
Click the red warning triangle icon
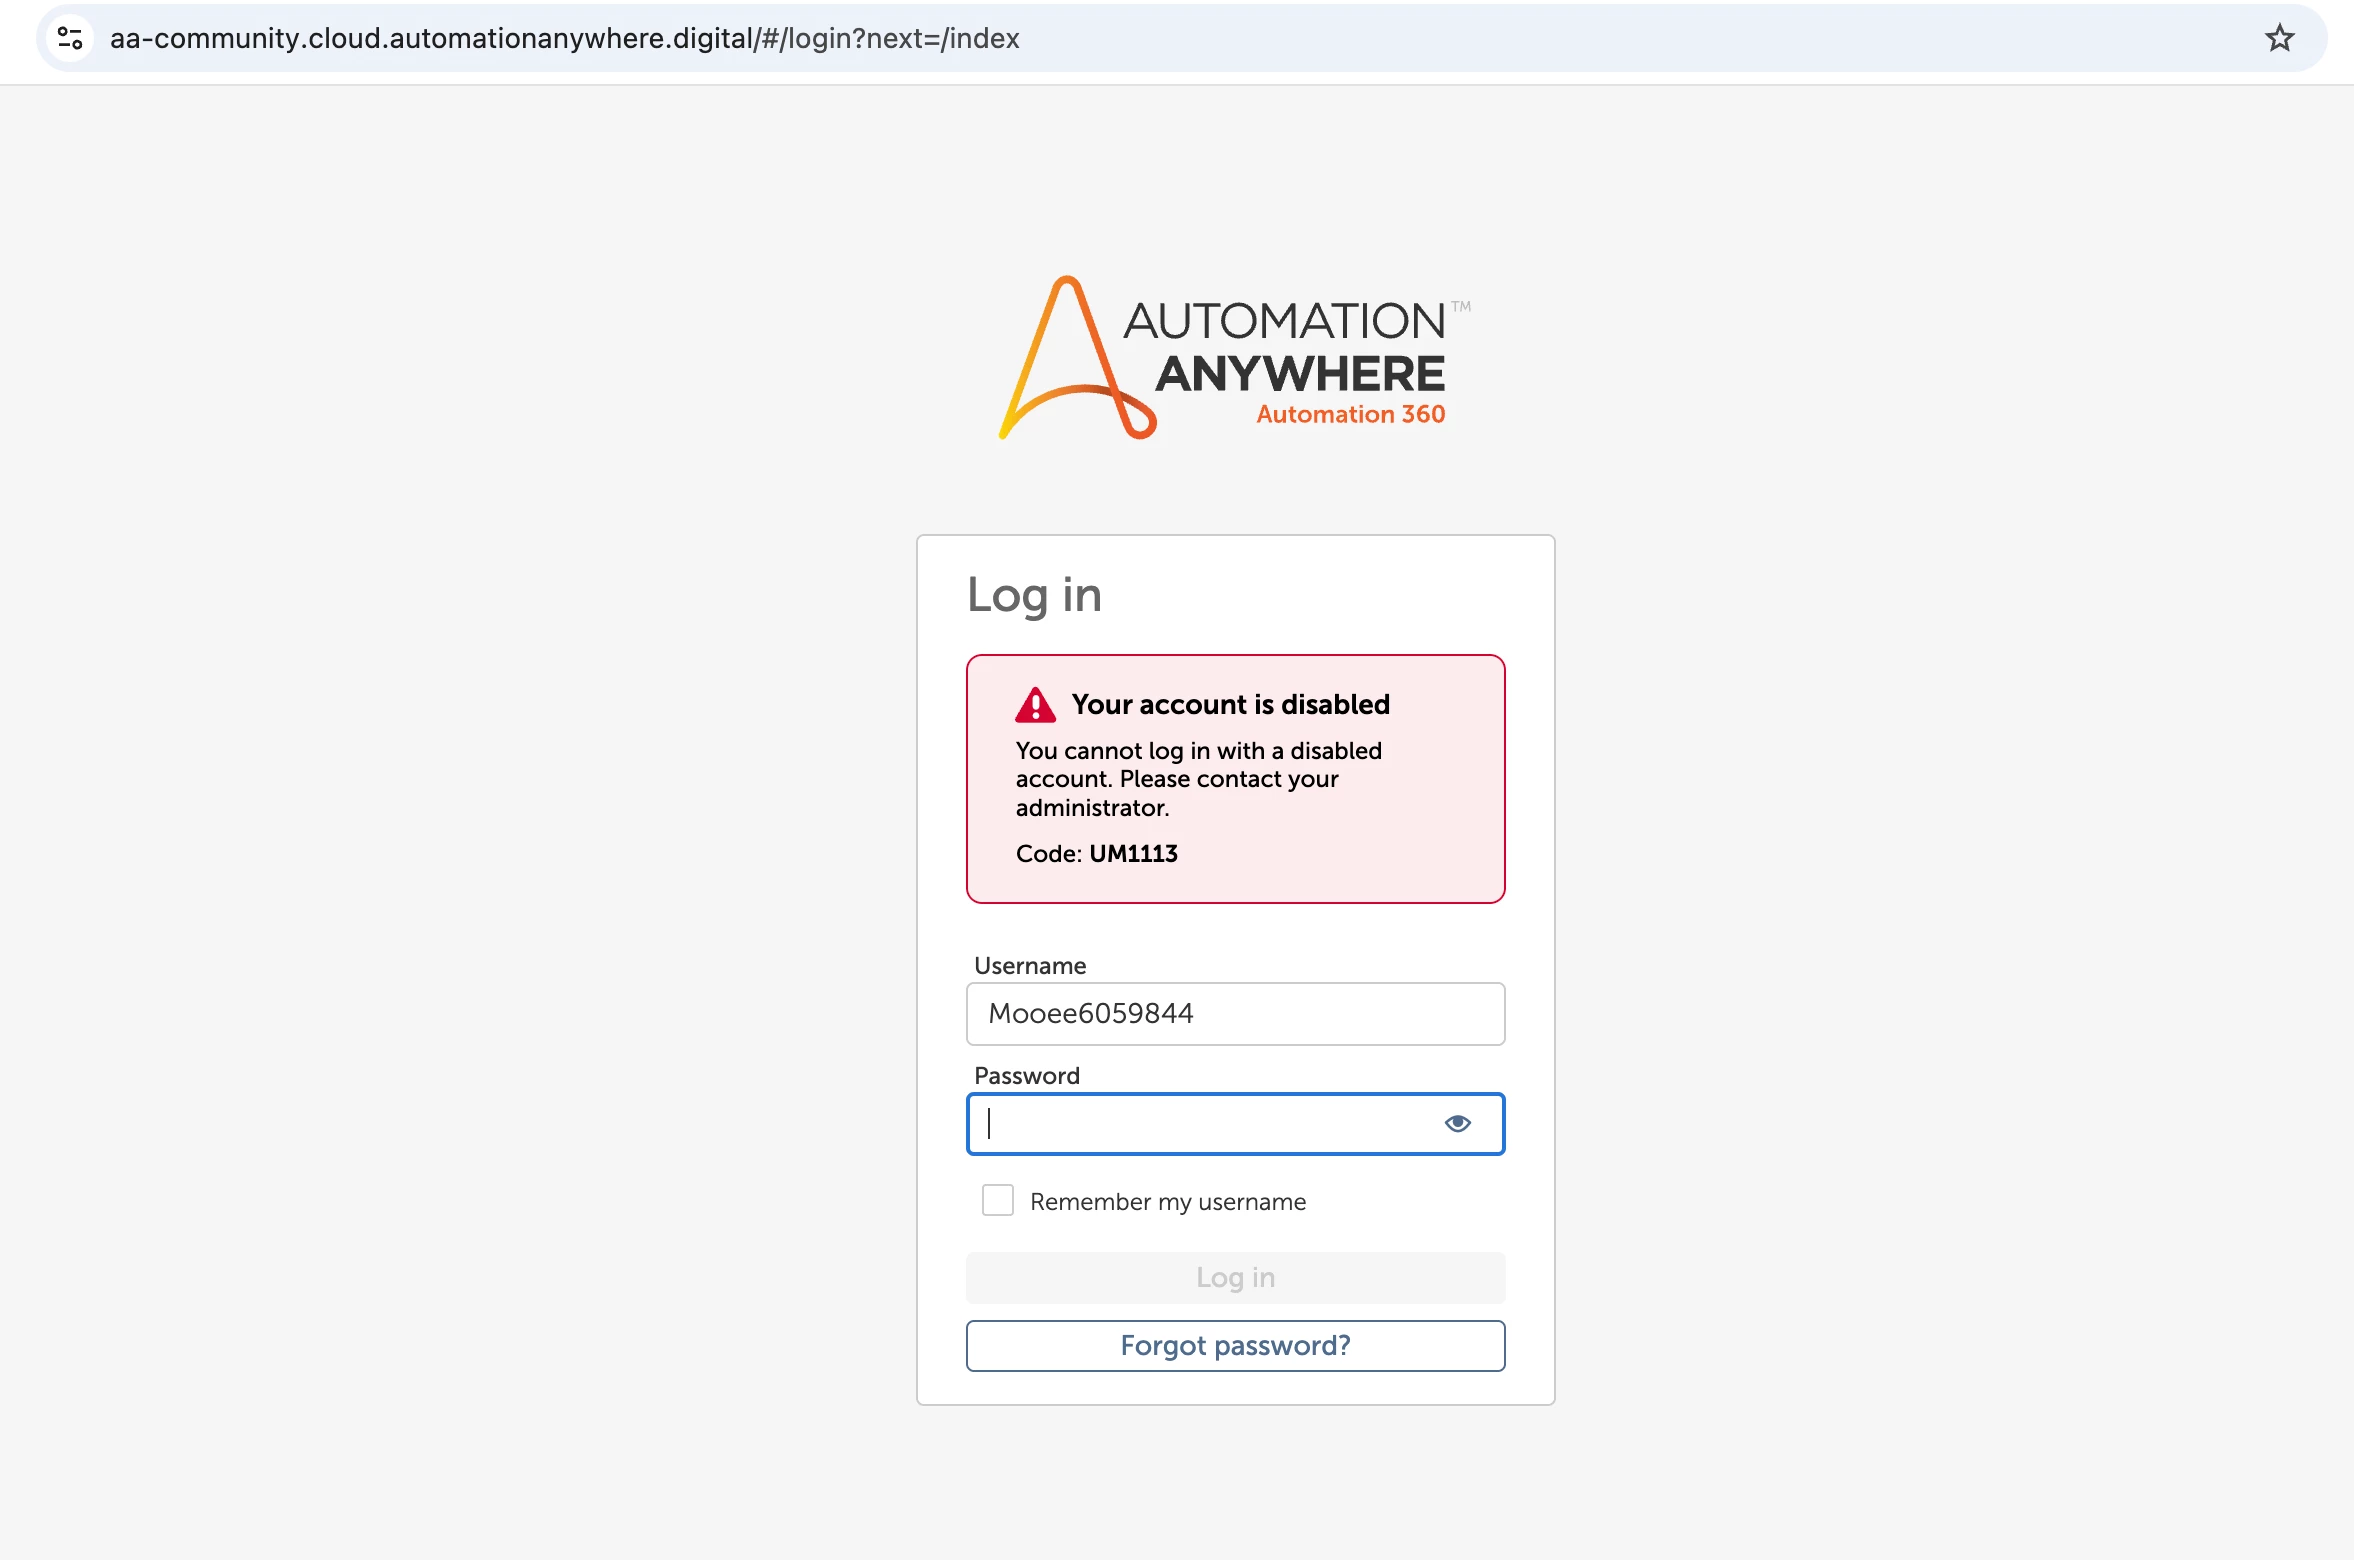pos(1035,705)
